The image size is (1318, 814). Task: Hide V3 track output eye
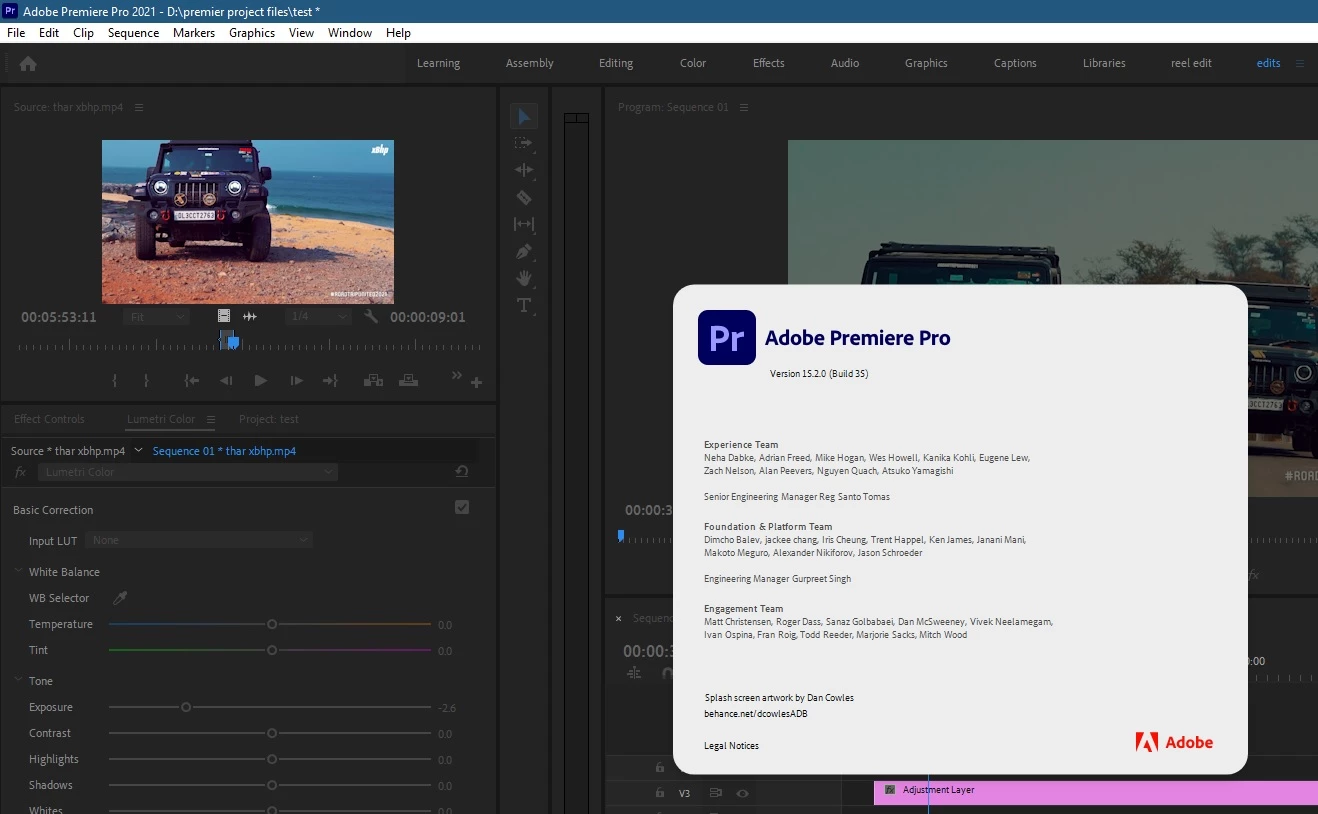pyautogui.click(x=743, y=793)
